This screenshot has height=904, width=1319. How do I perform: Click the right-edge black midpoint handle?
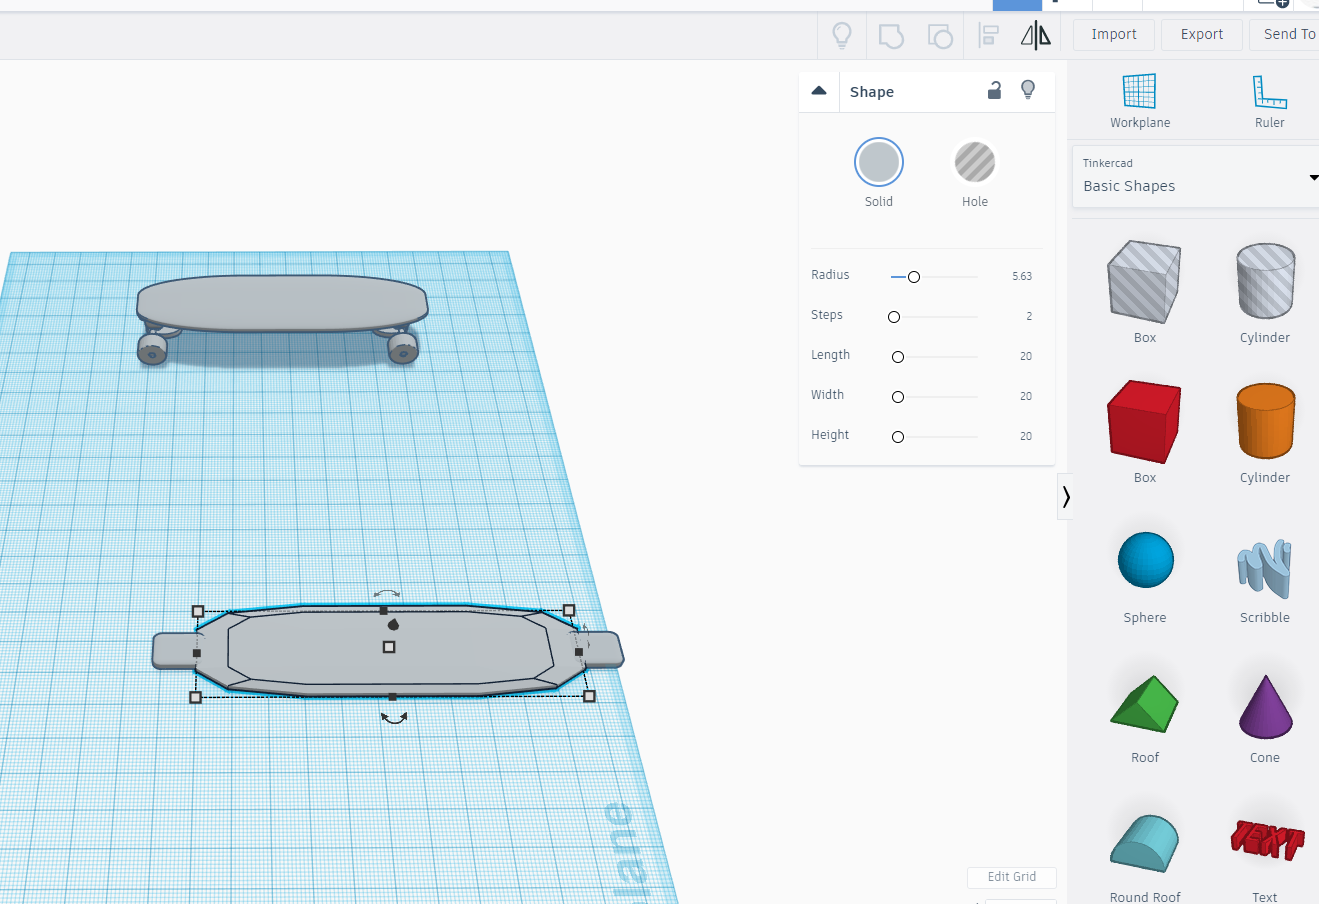click(579, 652)
